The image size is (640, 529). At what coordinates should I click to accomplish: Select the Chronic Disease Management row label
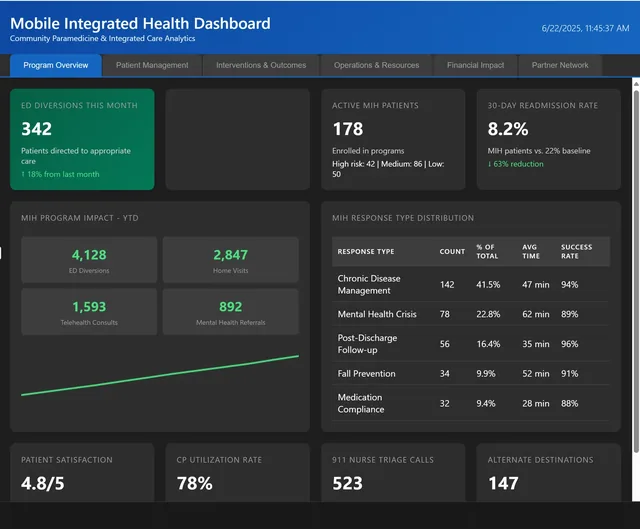point(369,285)
